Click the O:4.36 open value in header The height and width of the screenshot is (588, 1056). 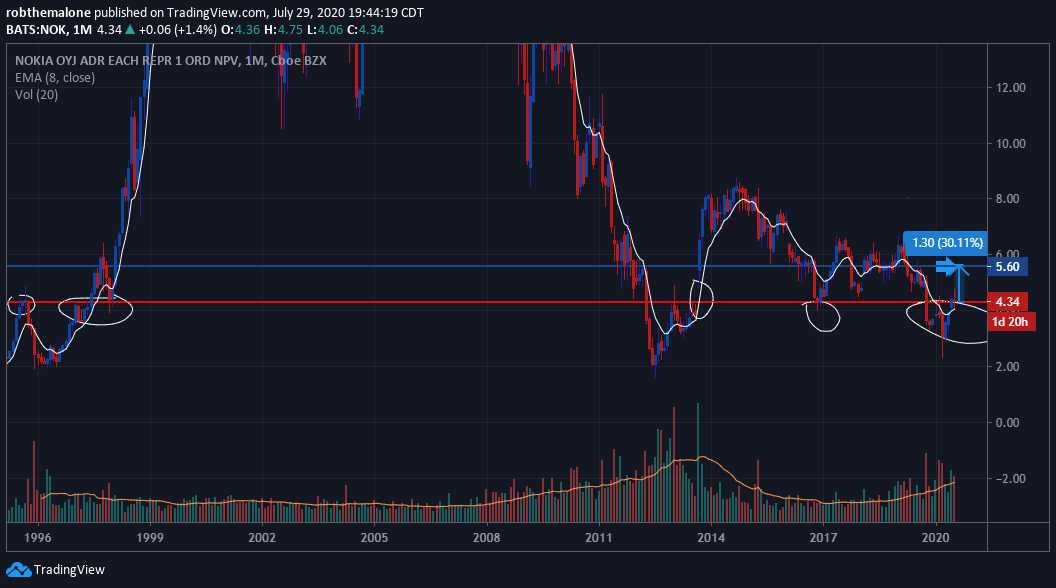240,30
